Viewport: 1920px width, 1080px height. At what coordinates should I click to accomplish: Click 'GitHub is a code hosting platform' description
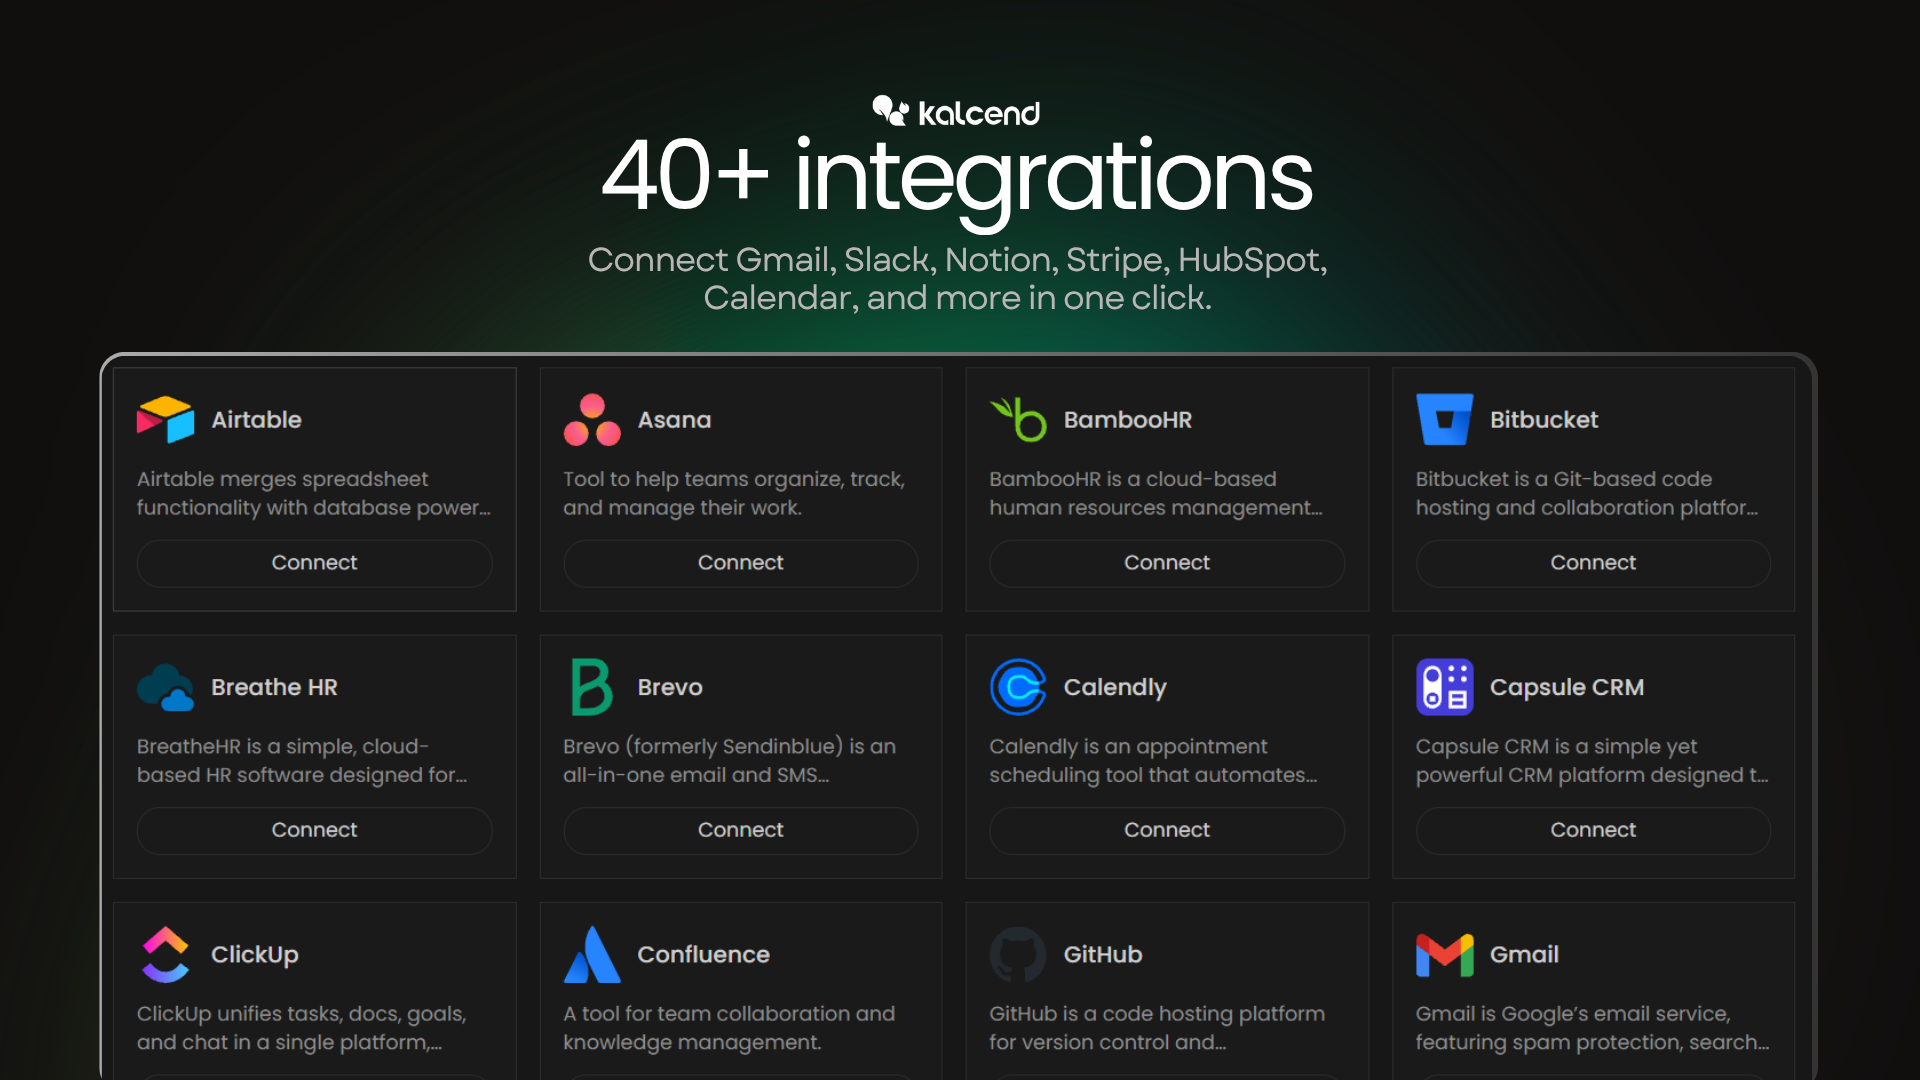1157,1027
